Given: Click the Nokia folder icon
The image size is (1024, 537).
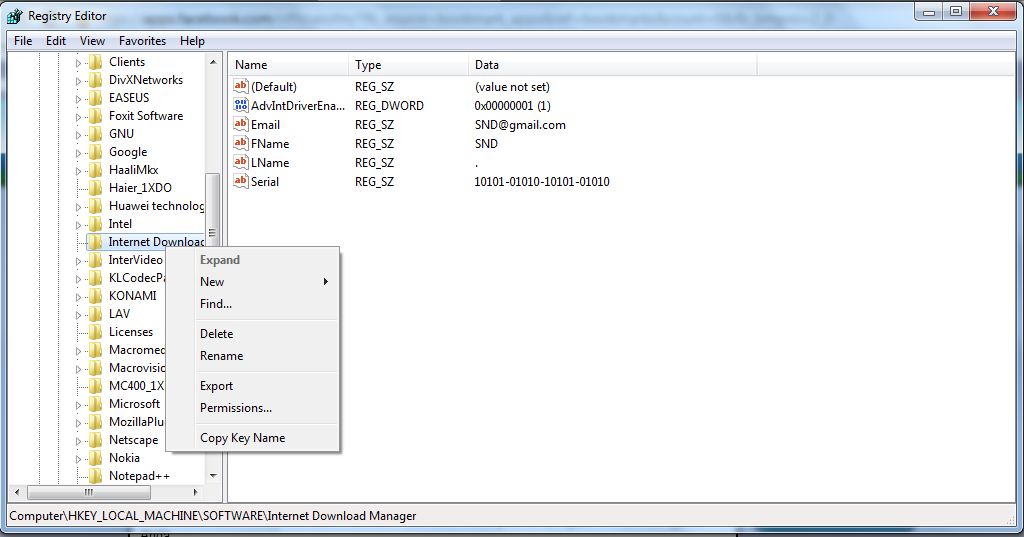Looking at the screenshot, I should point(95,458).
